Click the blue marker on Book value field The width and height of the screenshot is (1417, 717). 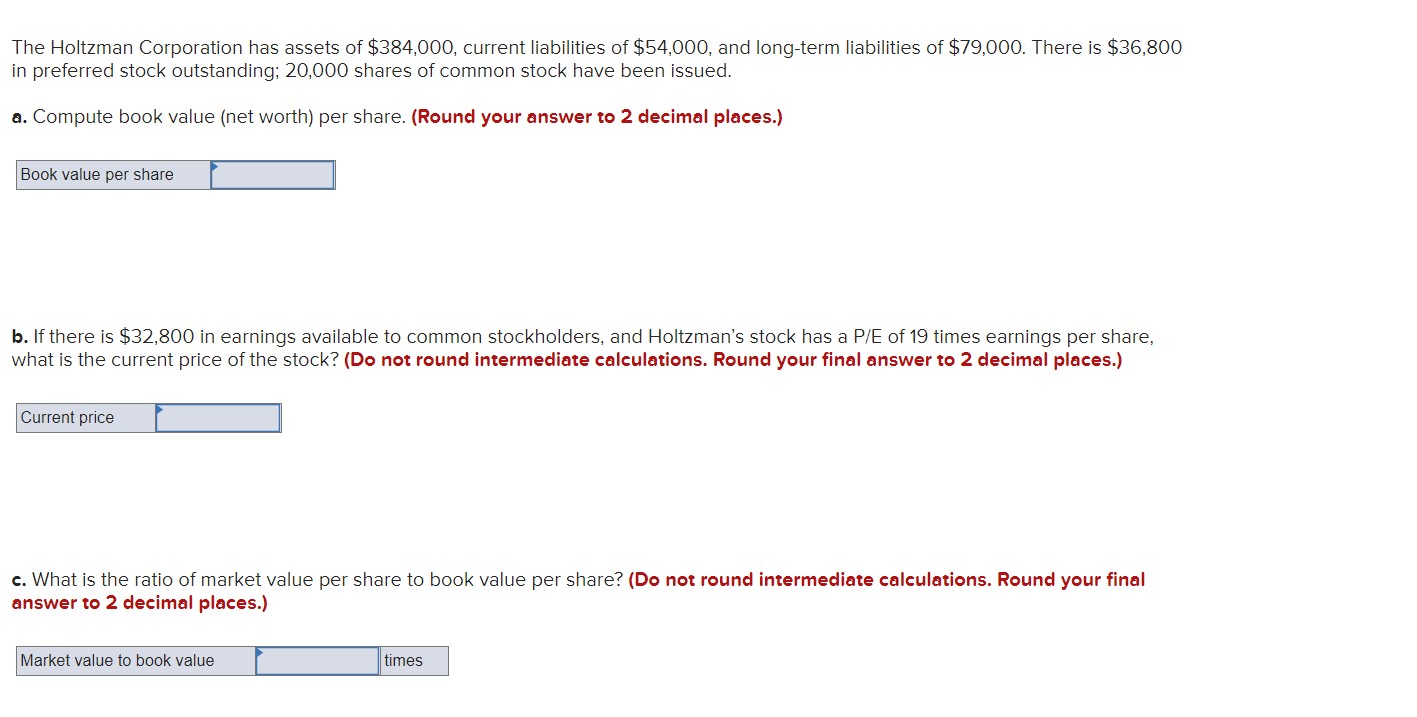coord(213,169)
